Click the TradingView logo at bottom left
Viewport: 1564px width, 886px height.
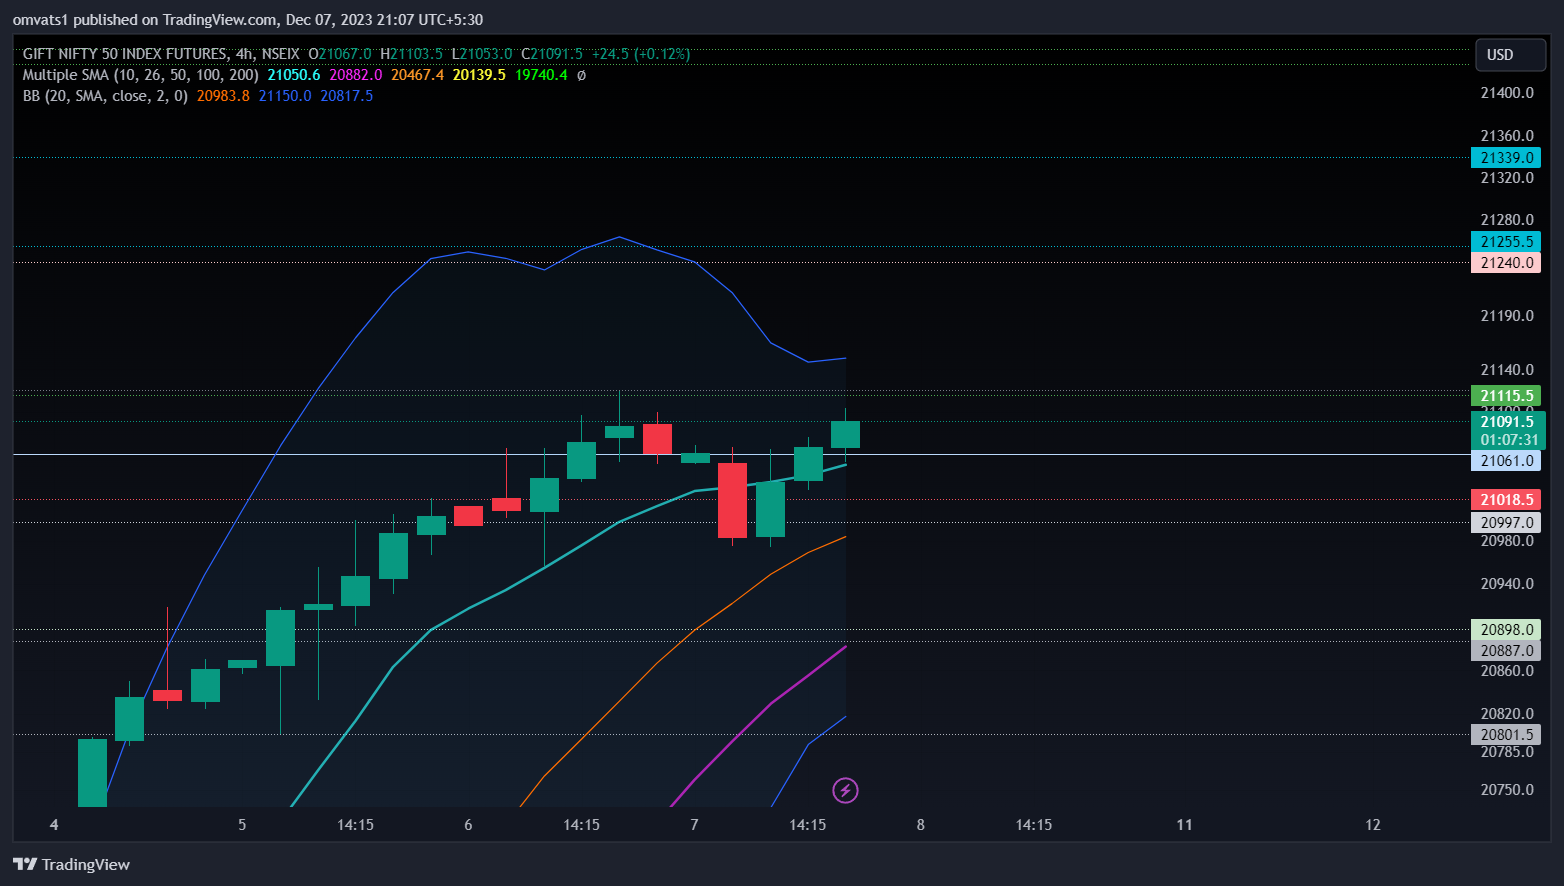coord(71,864)
